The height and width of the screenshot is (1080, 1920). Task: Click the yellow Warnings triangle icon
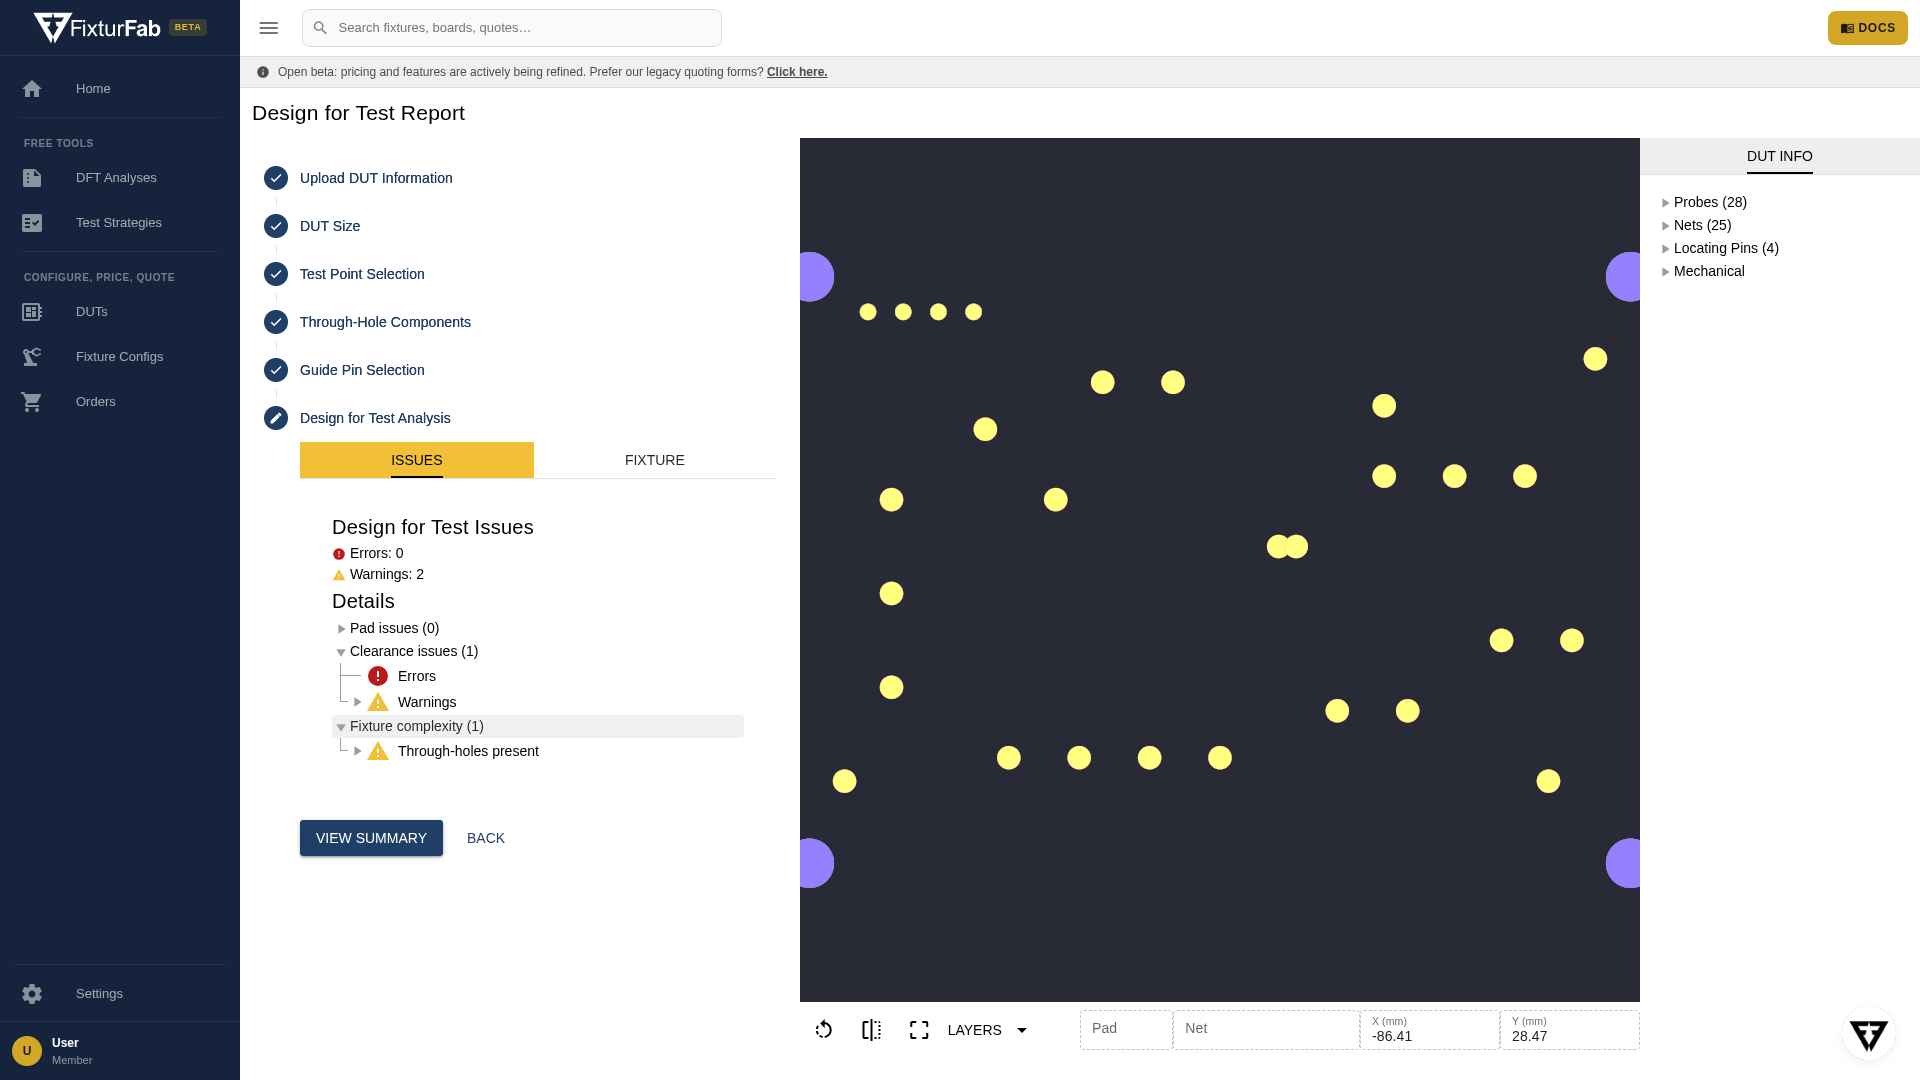[x=378, y=702]
